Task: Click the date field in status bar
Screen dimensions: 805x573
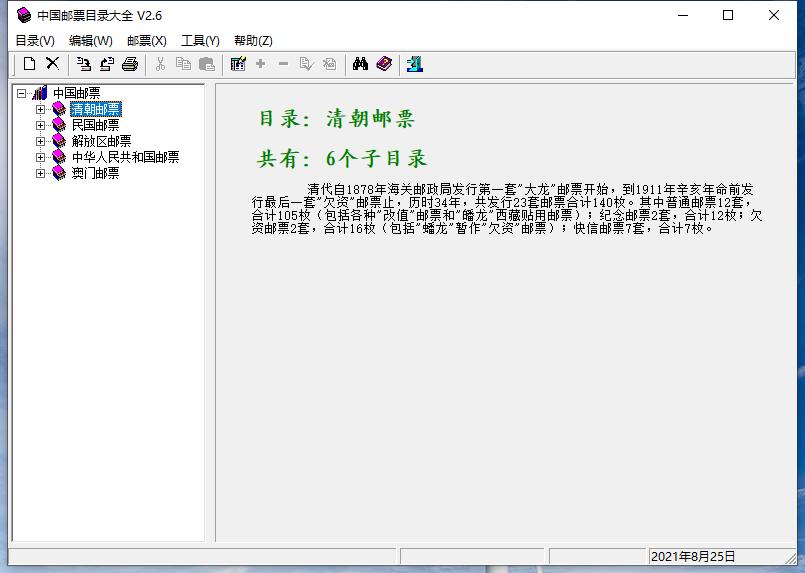Action: [x=693, y=556]
